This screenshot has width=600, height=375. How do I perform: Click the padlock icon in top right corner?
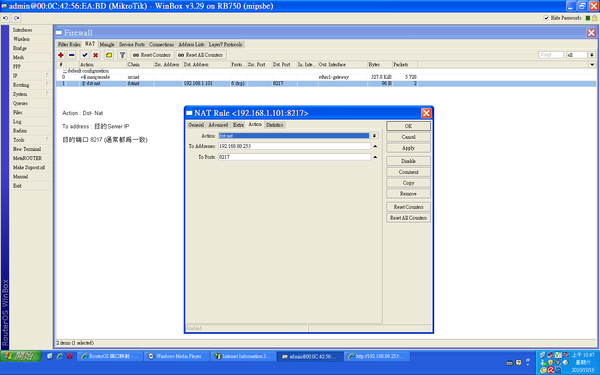point(595,18)
